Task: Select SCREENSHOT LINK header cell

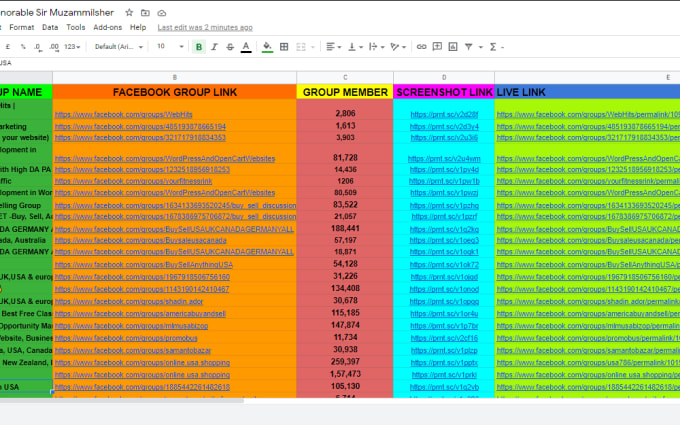Action: click(x=444, y=92)
